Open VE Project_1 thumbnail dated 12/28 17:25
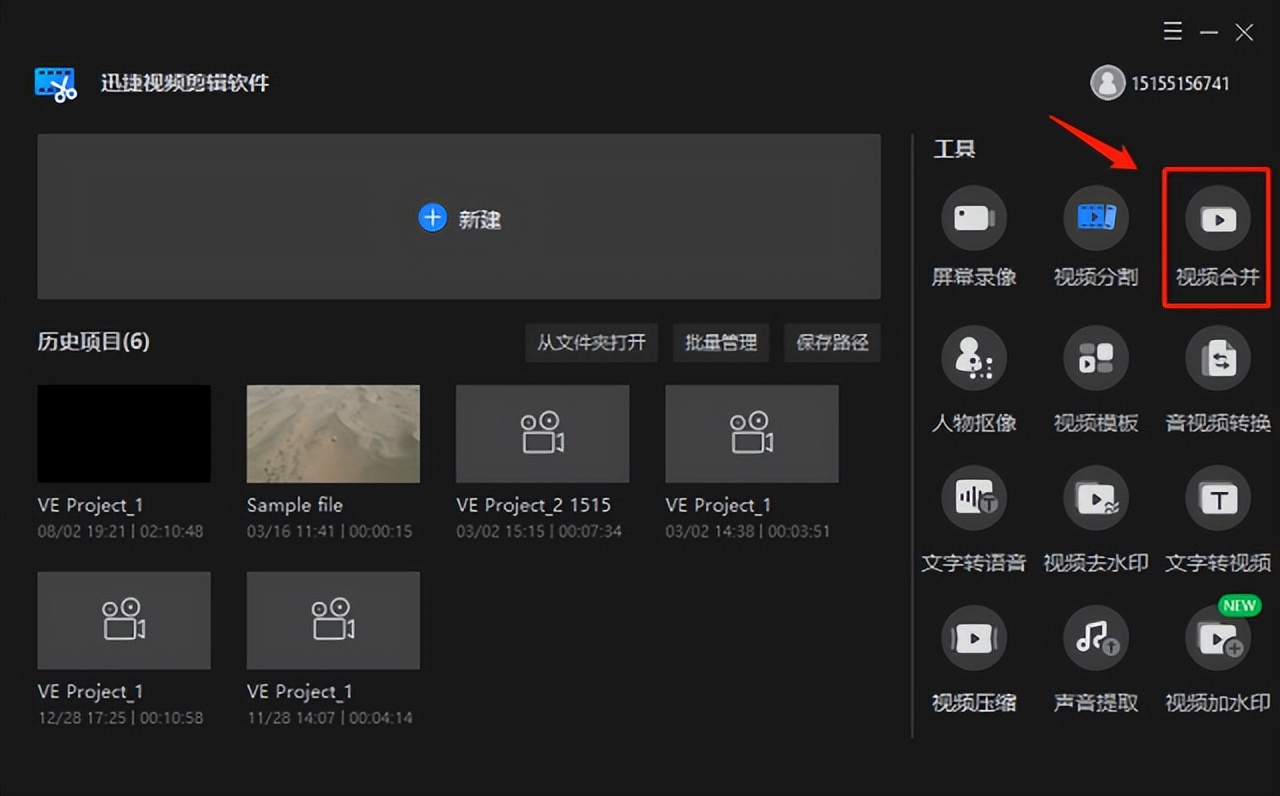Screen dimensions: 1280x796 pyautogui.click(x=124, y=621)
